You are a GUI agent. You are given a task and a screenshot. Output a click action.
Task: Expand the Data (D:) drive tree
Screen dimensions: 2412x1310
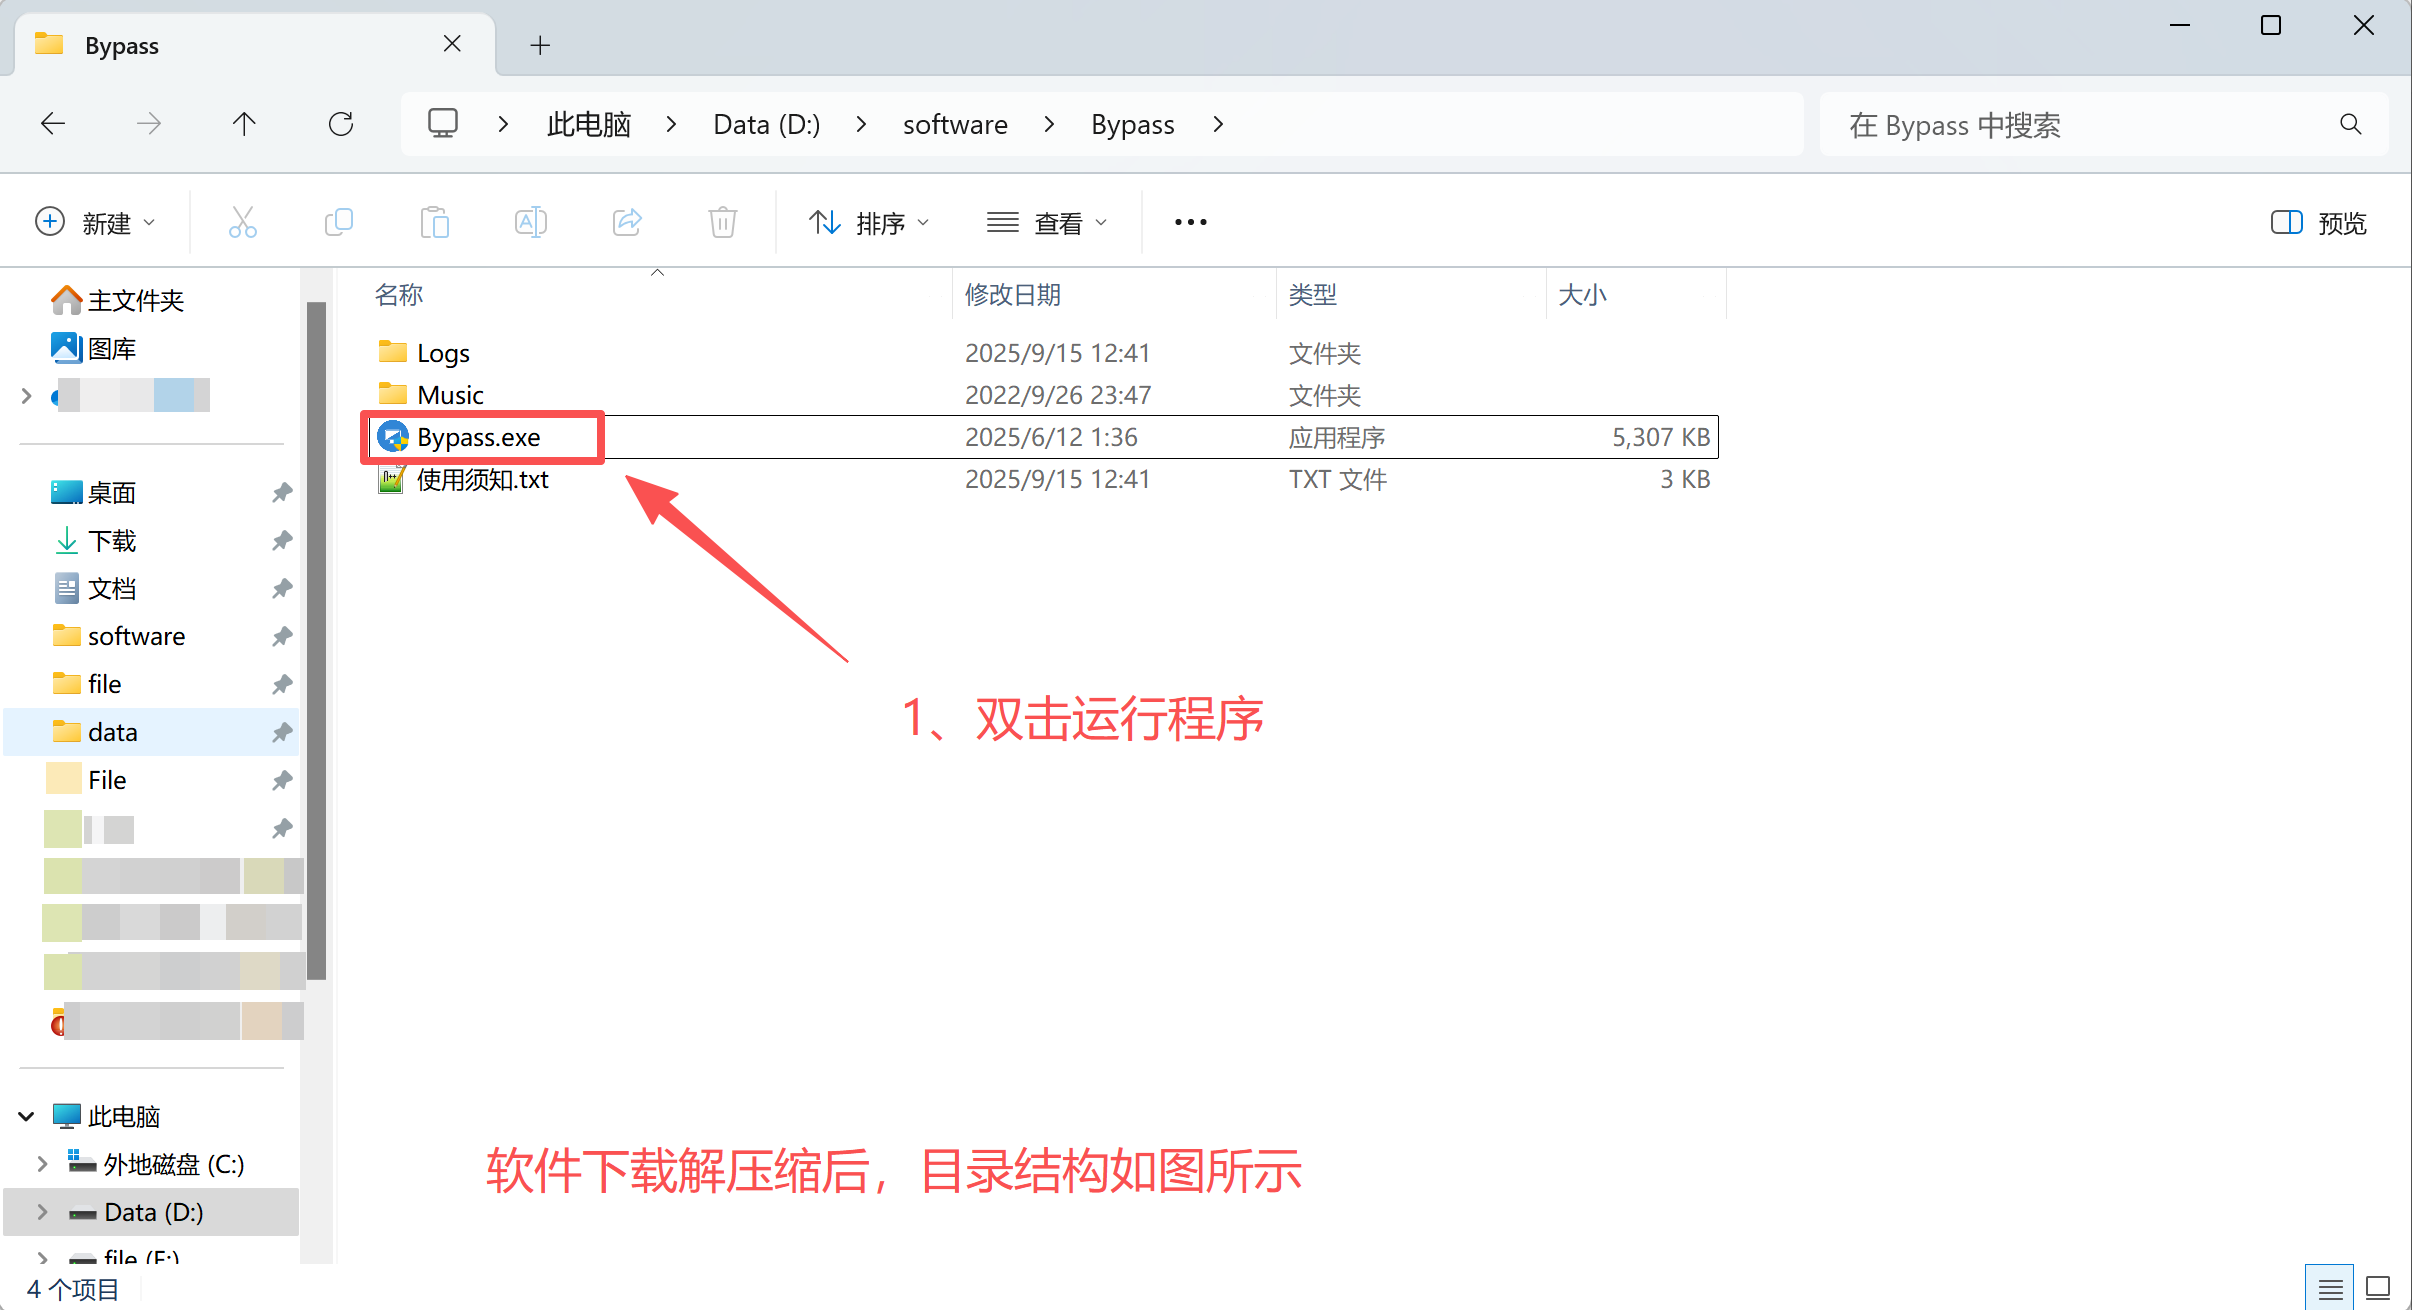tap(42, 1212)
